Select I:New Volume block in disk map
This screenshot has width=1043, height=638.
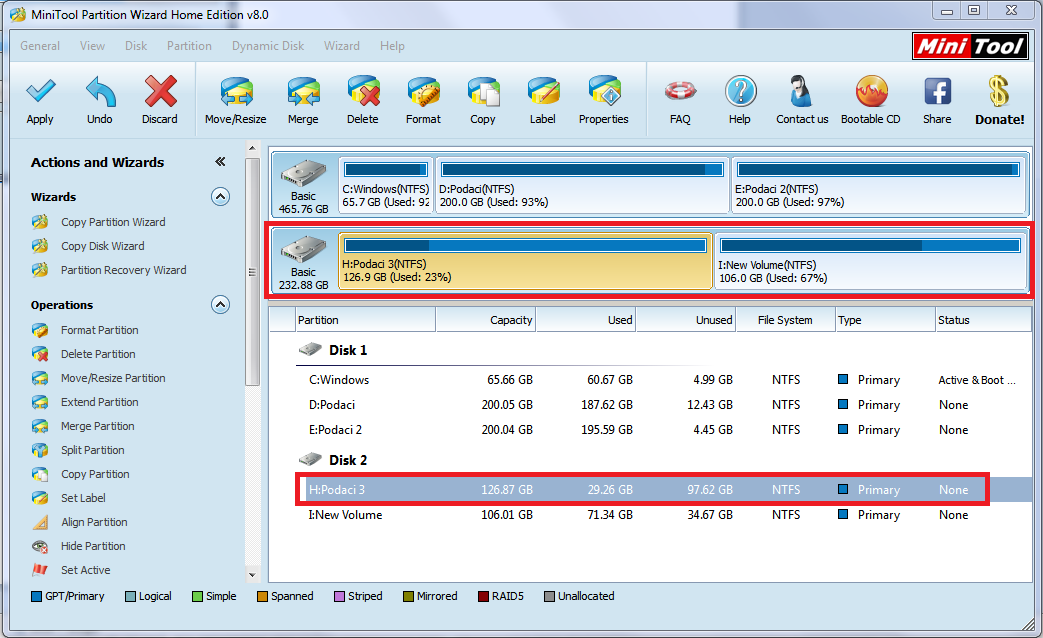[871, 261]
